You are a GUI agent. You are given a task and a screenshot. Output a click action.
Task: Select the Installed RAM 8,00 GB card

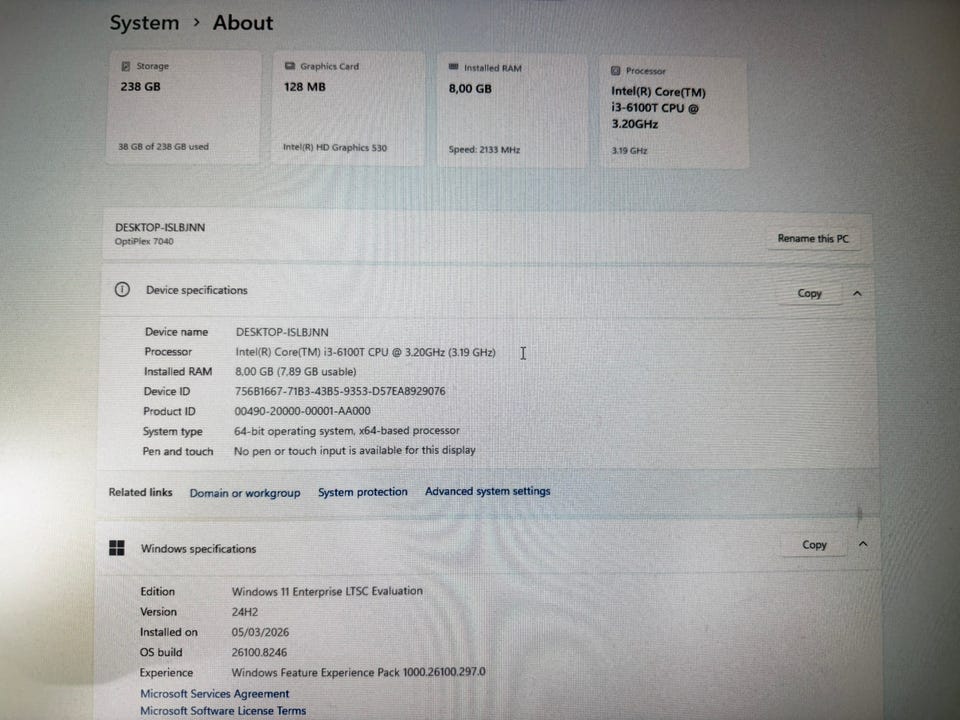pyautogui.click(x=512, y=110)
